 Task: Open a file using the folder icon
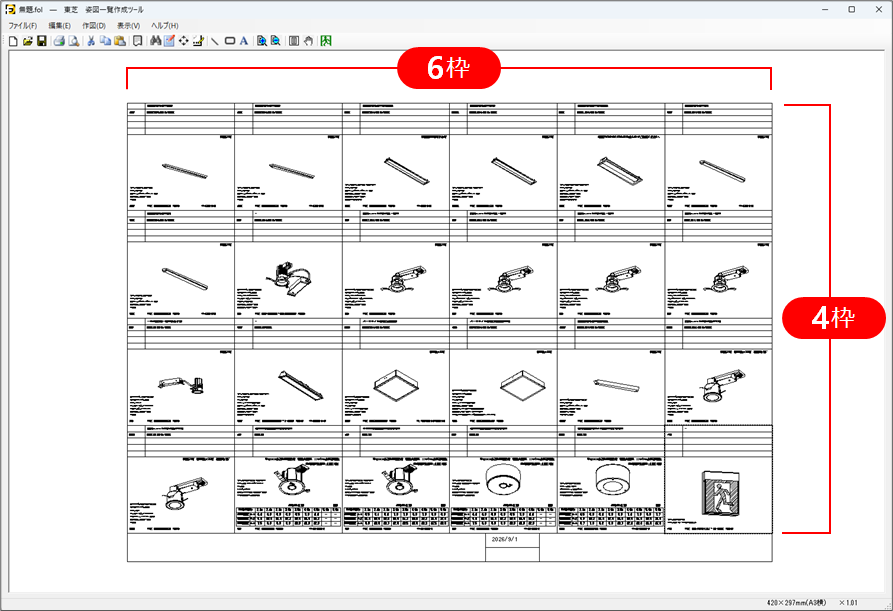pyautogui.click(x=27, y=41)
